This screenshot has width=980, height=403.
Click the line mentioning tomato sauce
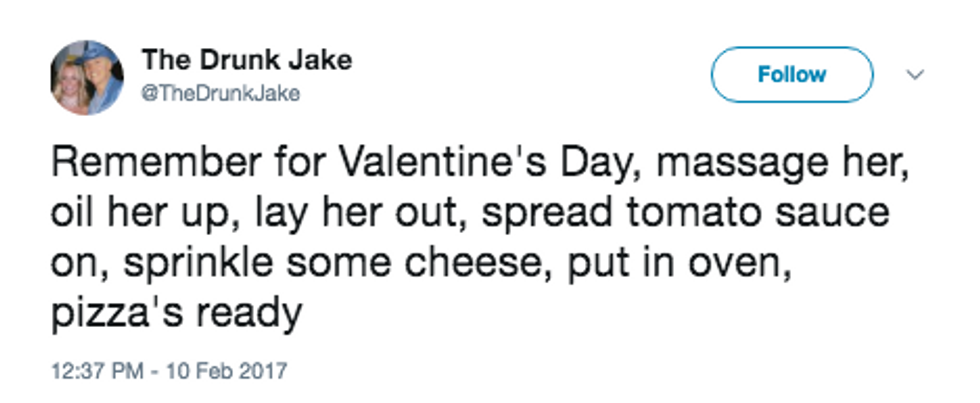[x=470, y=213]
